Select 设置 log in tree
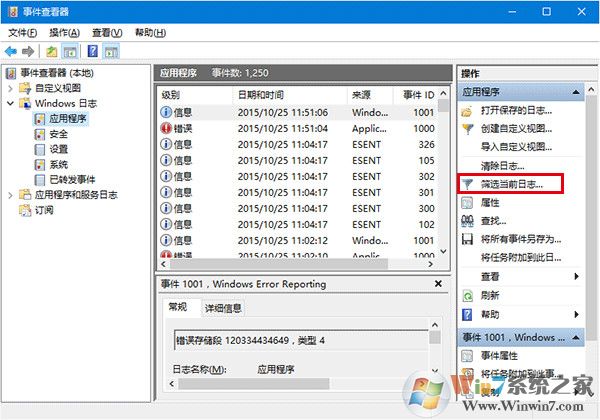Screen dimensions: 600x420 58,149
